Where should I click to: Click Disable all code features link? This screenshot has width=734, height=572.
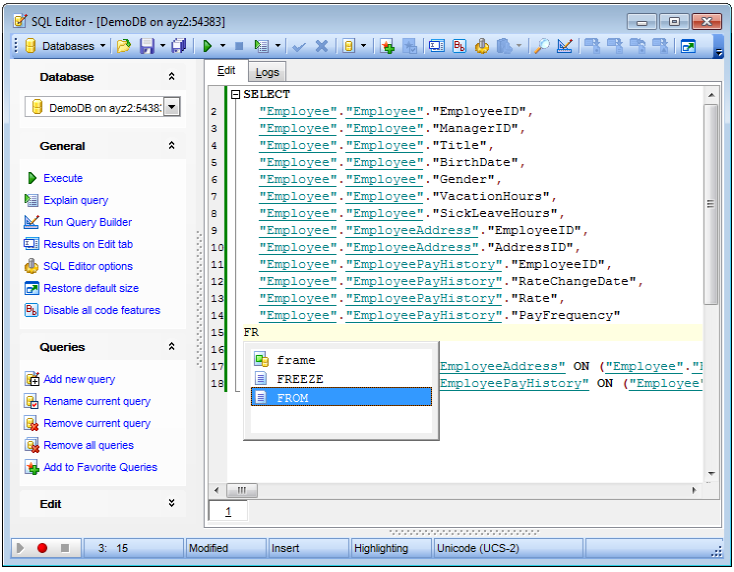(x=102, y=310)
